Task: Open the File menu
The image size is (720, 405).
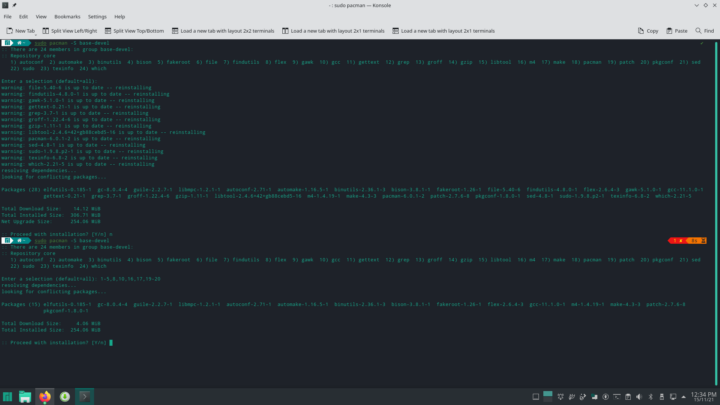Action: click(x=7, y=17)
